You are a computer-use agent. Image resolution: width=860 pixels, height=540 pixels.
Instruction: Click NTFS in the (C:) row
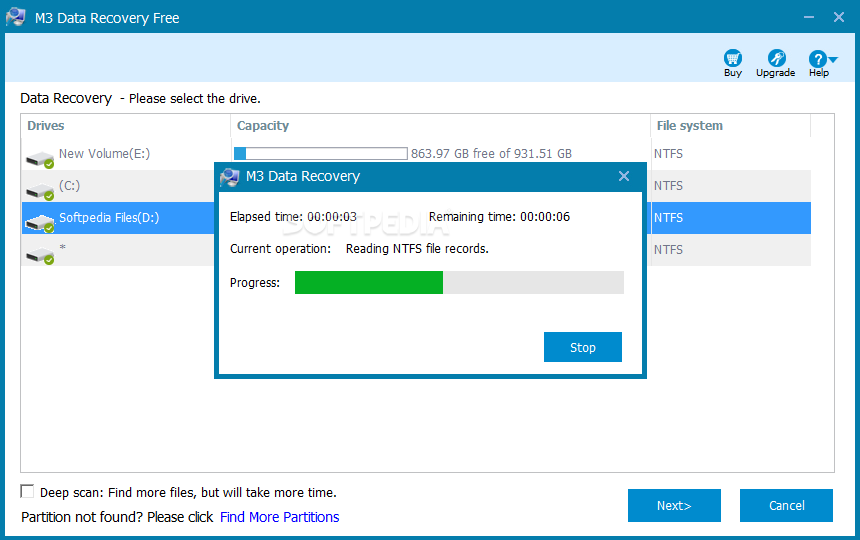668,186
